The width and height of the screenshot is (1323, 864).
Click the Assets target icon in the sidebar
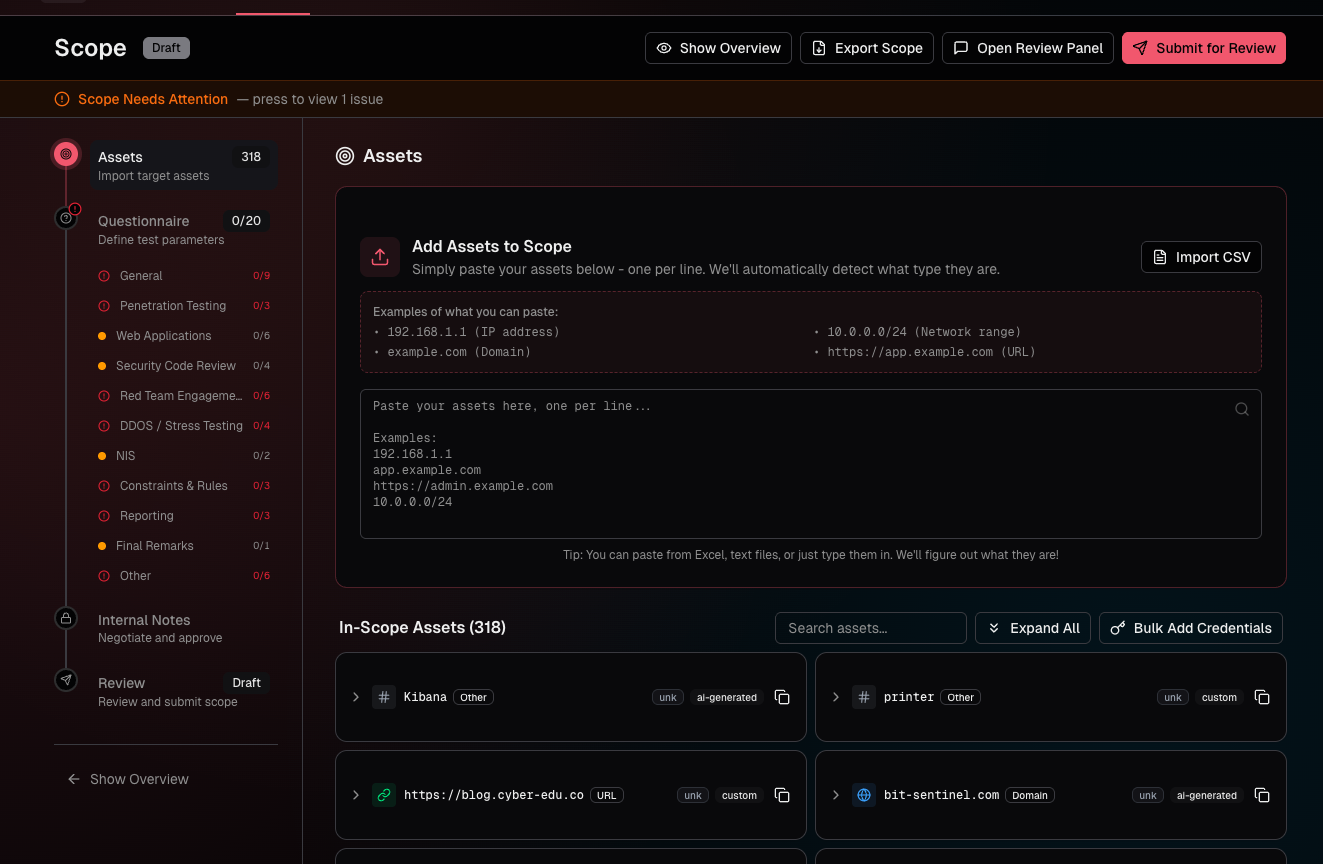point(66,154)
